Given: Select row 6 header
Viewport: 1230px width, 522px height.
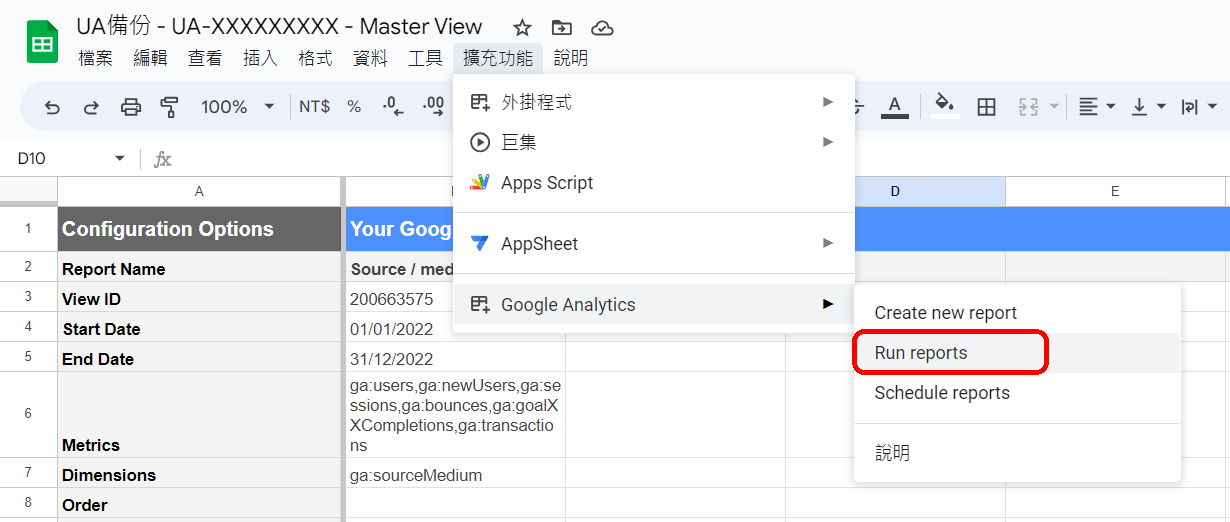Looking at the screenshot, I should pos(28,414).
